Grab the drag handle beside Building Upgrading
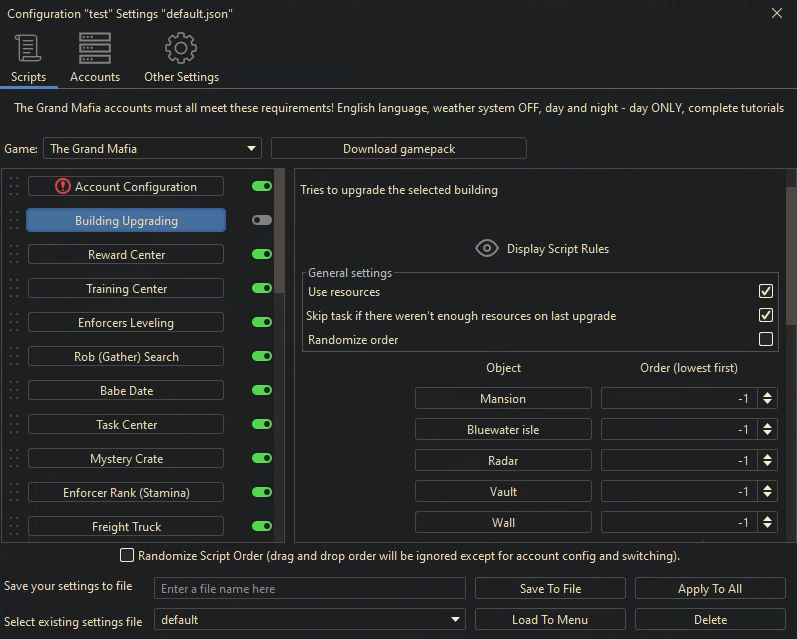Viewport: 797px width, 639px height. point(14,220)
